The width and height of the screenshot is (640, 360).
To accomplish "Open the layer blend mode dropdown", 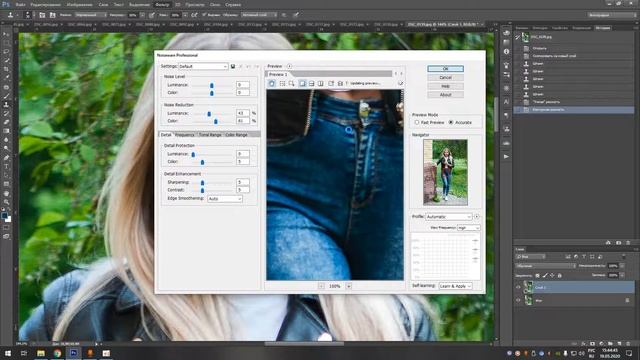I will tap(545, 266).
